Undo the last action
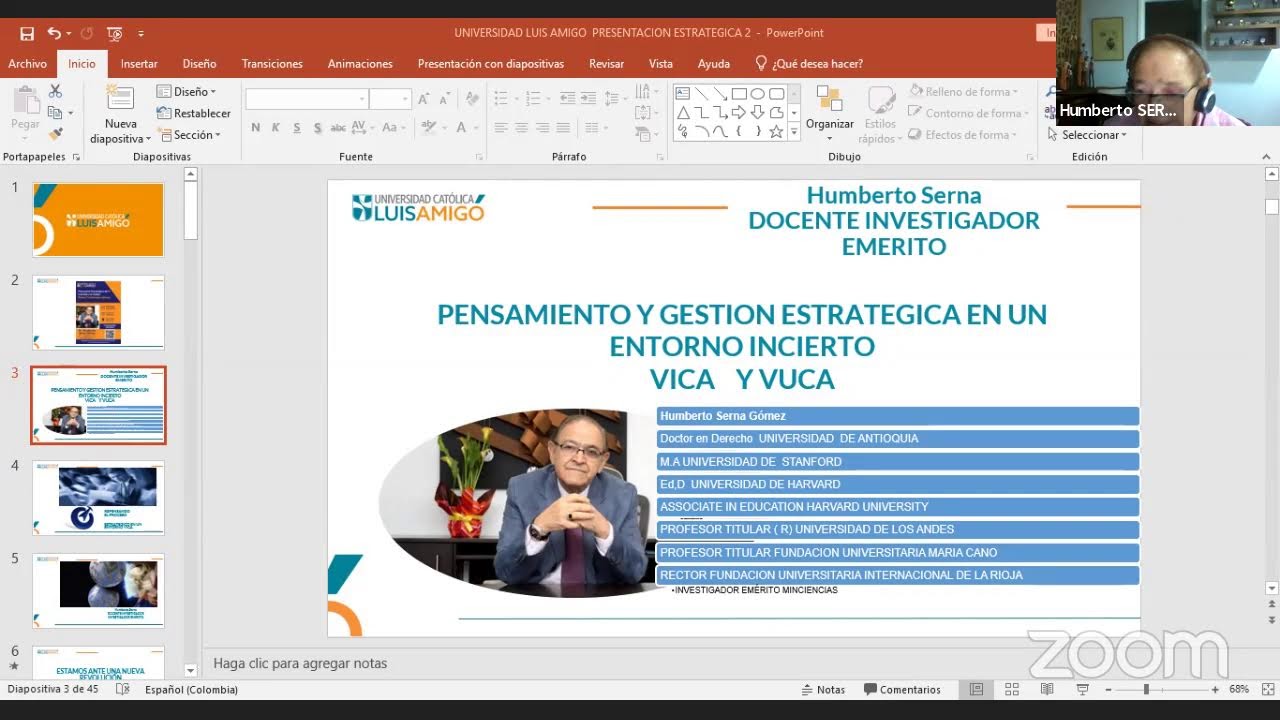Screen dimensions: 1280x720 point(53,33)
